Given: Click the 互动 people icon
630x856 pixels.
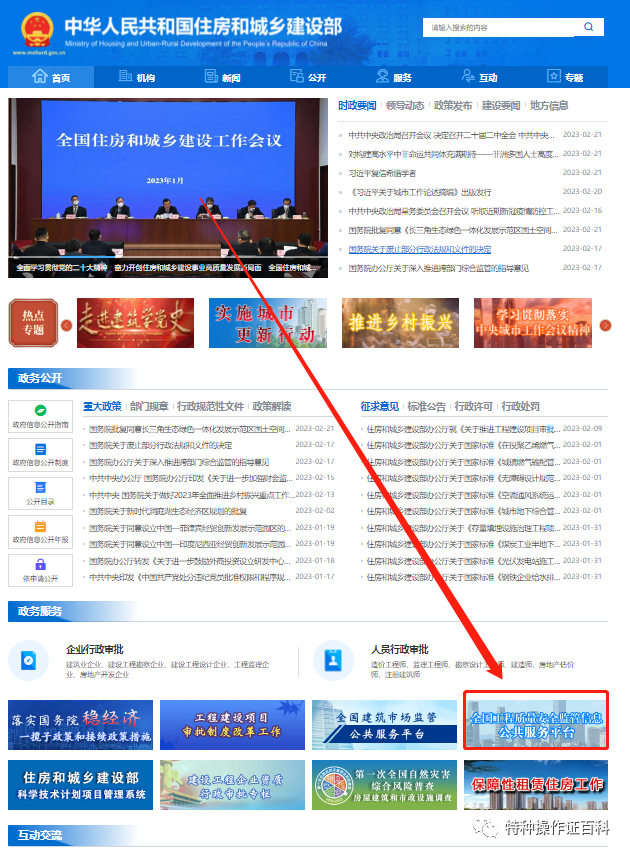Looking at the screenshot, I should [468, 76].
